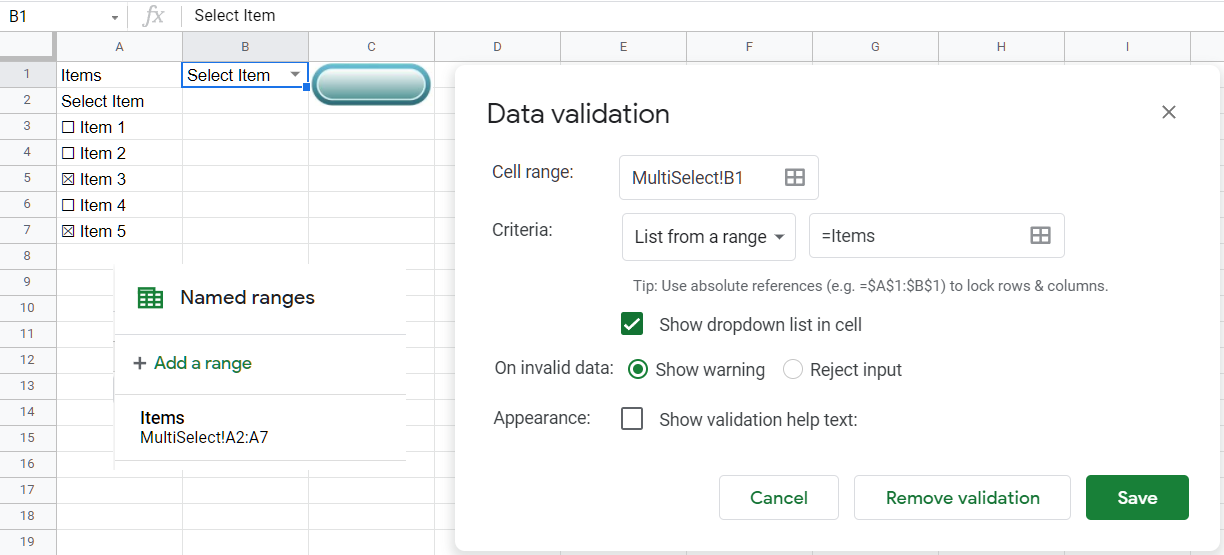Image resolution: width=1224 pixels, height=555 pixels.
Task: Click the criteria range grid selector icon
Action: point(1040,236)
